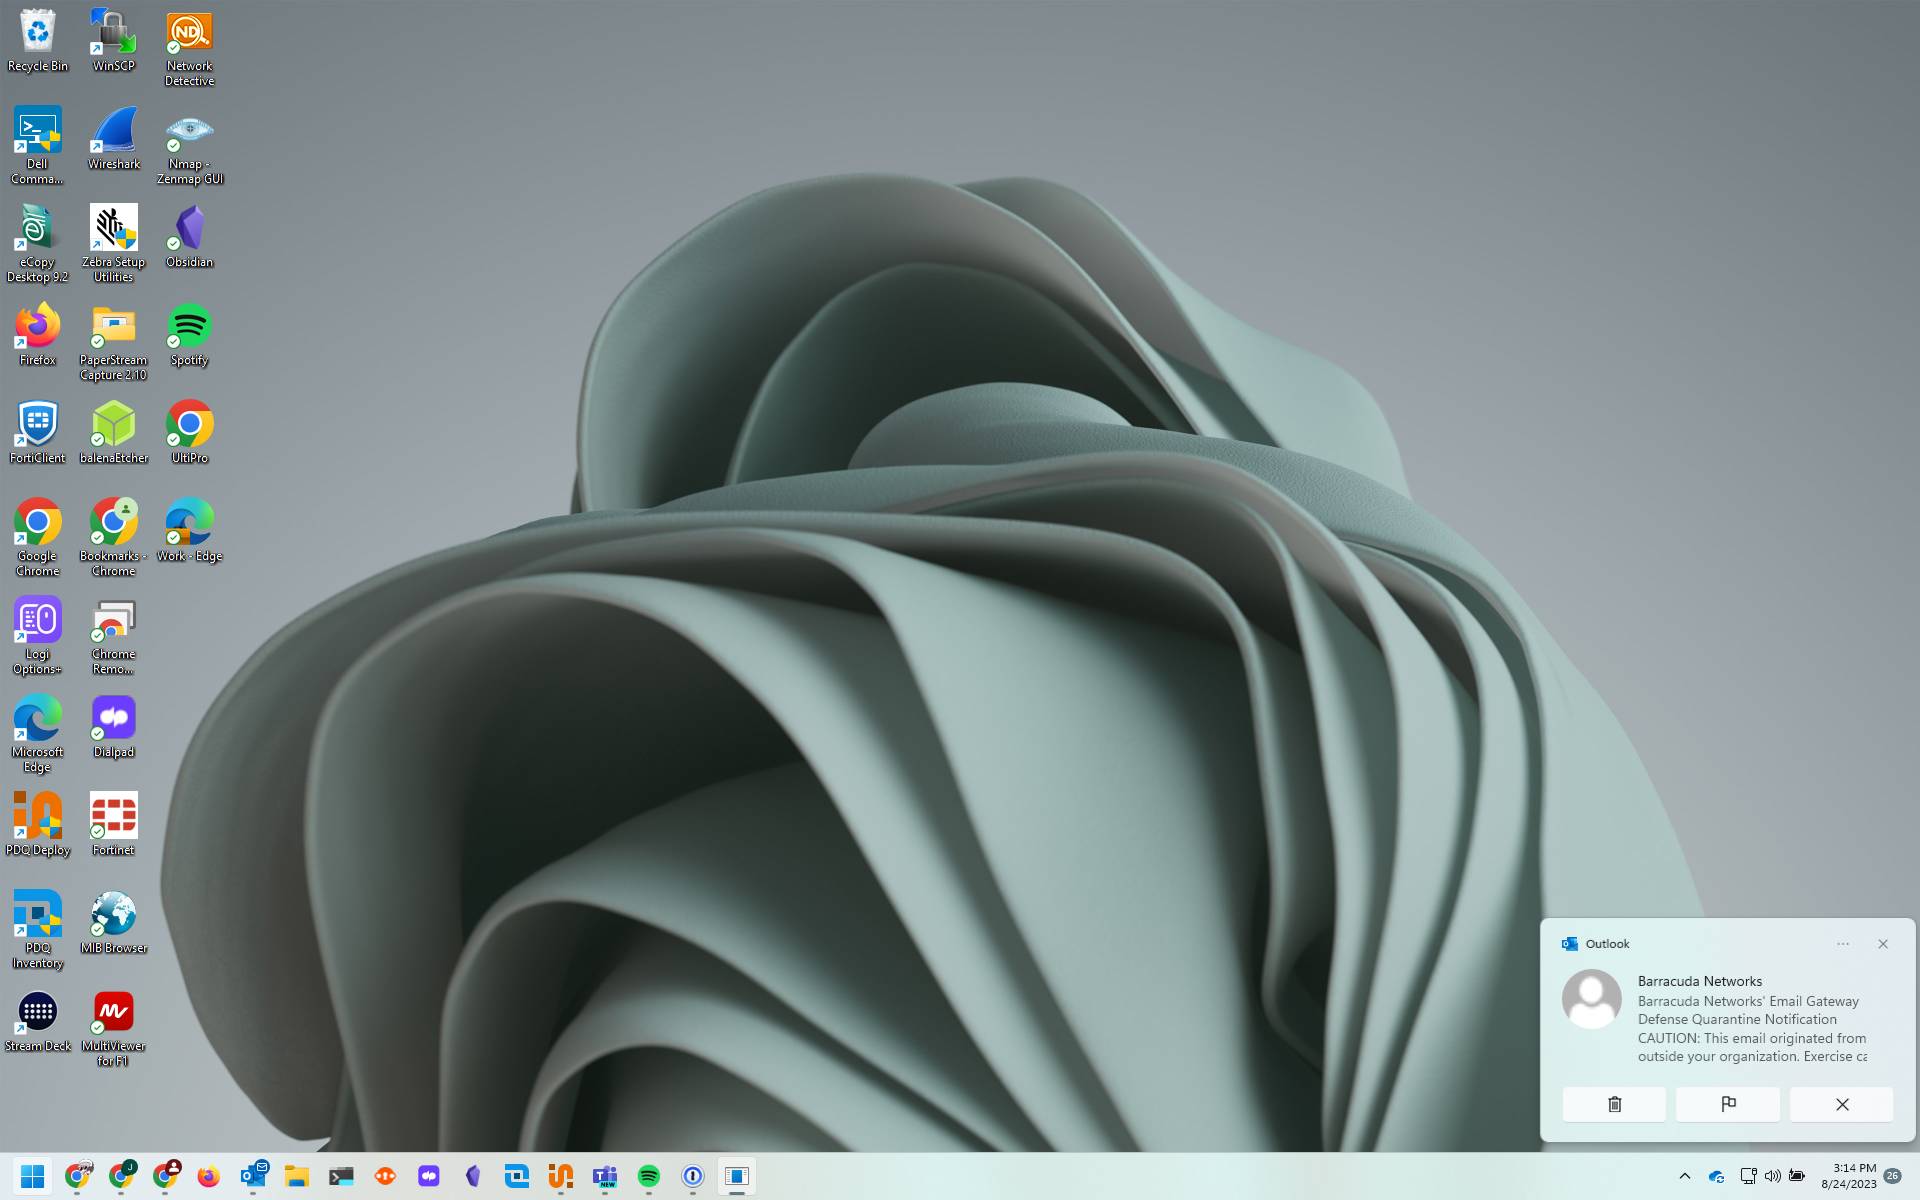Image resolution: width=1920 pixels, height=1200 pixels.
Task: Launch FortiClient
Action: 37,425
